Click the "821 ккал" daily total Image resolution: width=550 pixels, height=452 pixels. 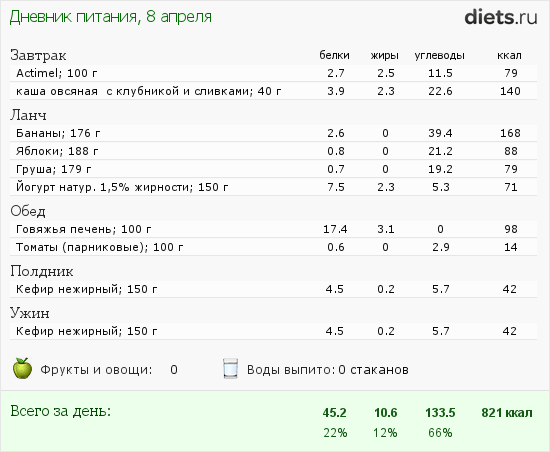point(507,413)
